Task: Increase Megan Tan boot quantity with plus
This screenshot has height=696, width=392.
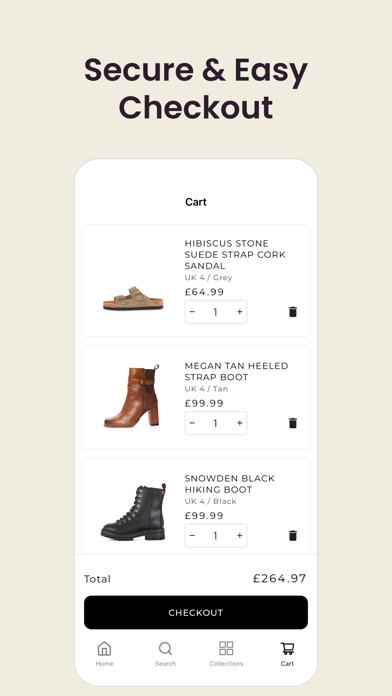Action: pyautogui.click(x=240, y=423)
